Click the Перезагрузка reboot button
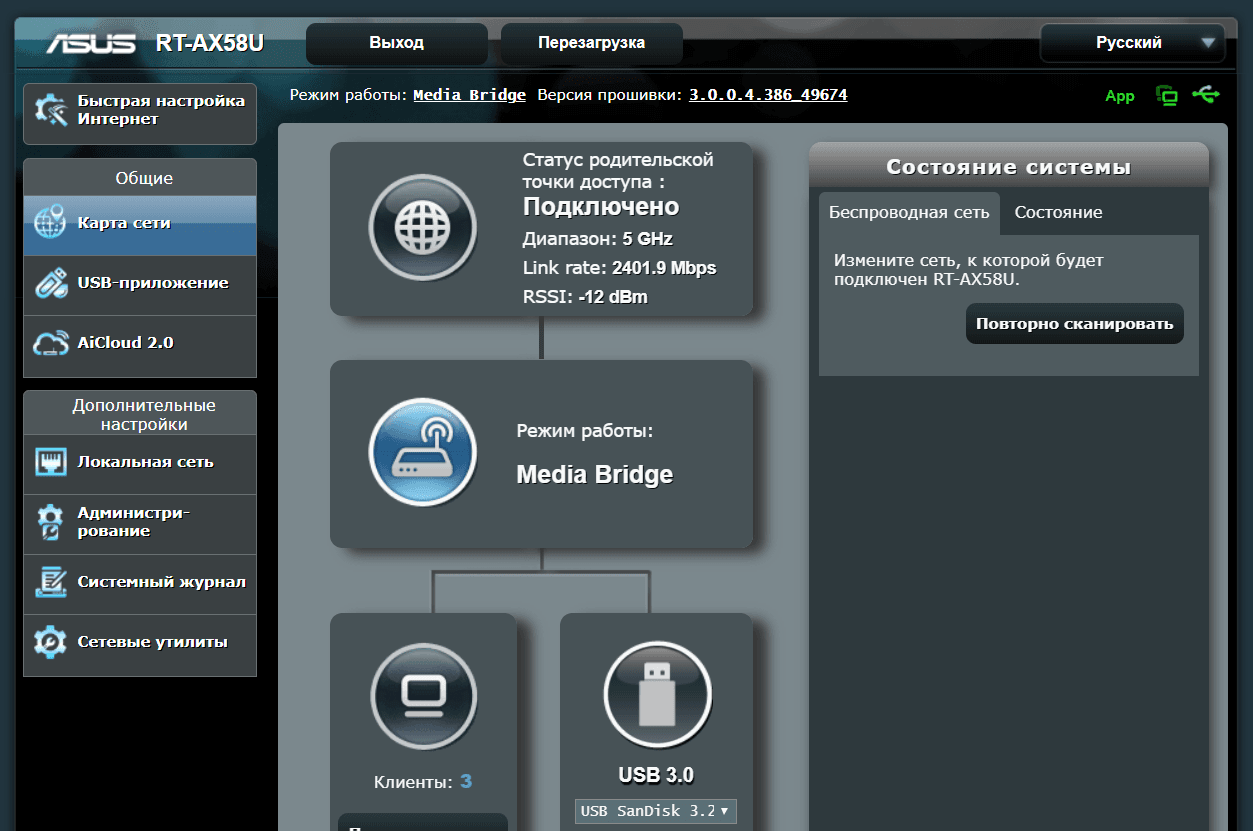Screen dimensions: 1253x831 591,43
